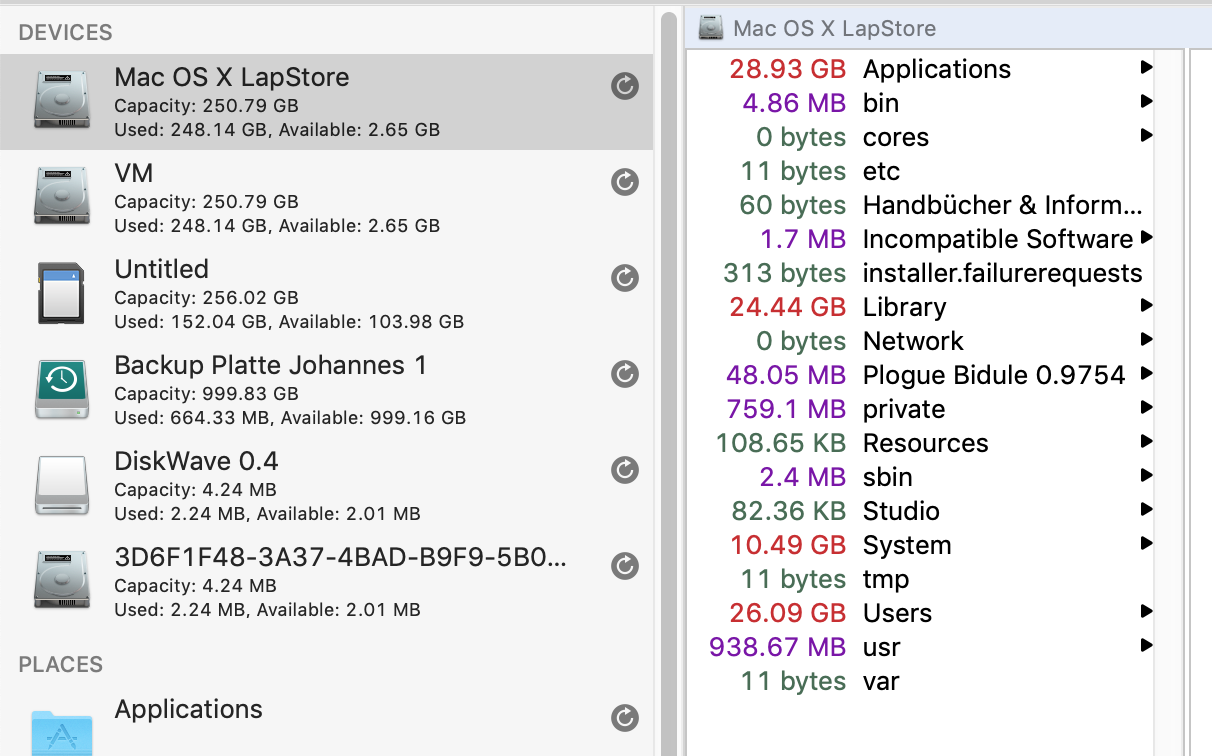
Task: Expand the usr folder arrow
Action: 1146,646
